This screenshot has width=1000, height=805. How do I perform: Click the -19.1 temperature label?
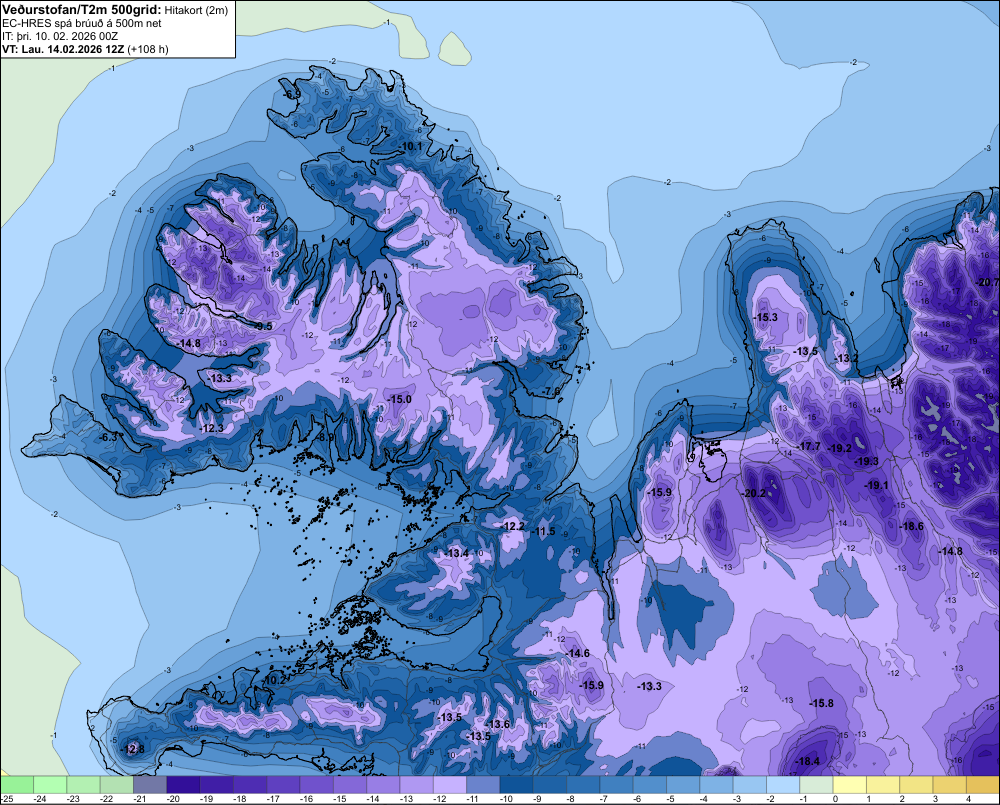click(x=876, y=485)
